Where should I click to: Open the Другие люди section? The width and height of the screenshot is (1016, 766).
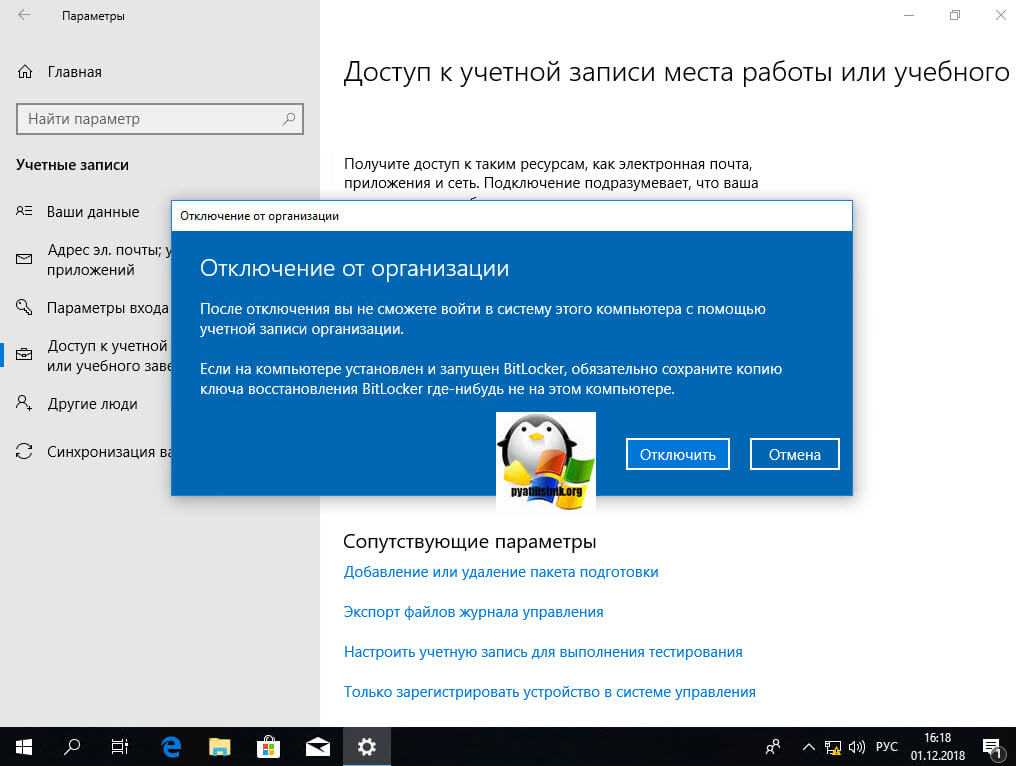pos(92,404)
